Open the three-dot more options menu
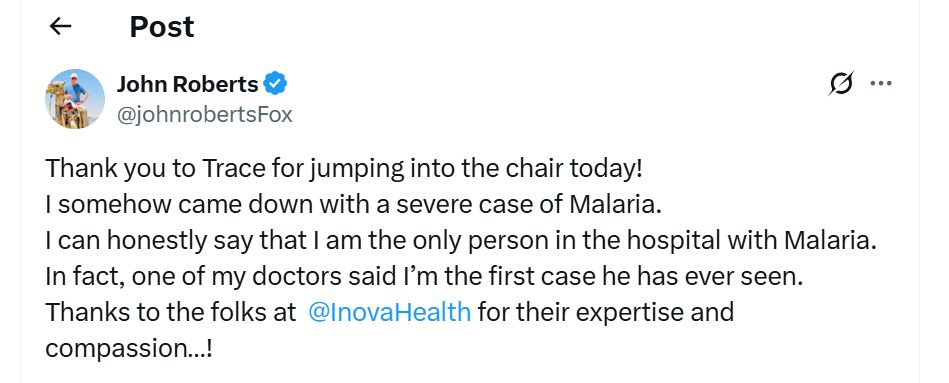 [881, 83]
